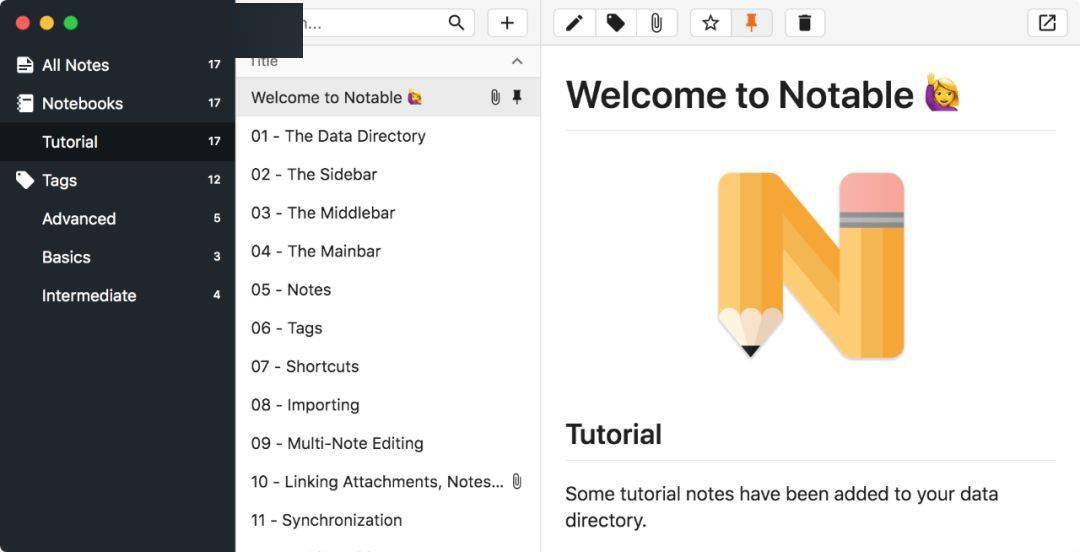Viewport: 1080px width, 552px height.
Task: Open note 01 - The Data Directory
Action: pyautogui.click(x=388, y=136)
